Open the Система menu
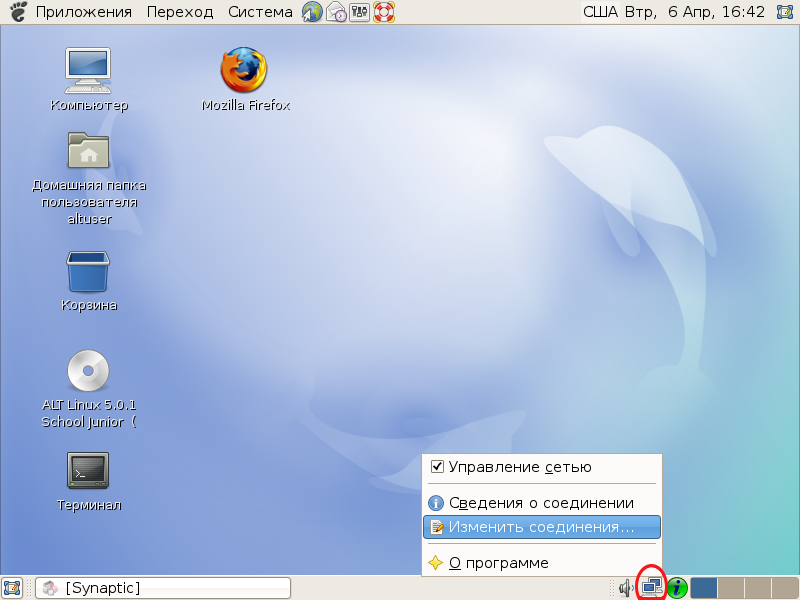The image size is (800, 600). pyautogui.click(x=260, y=12)
